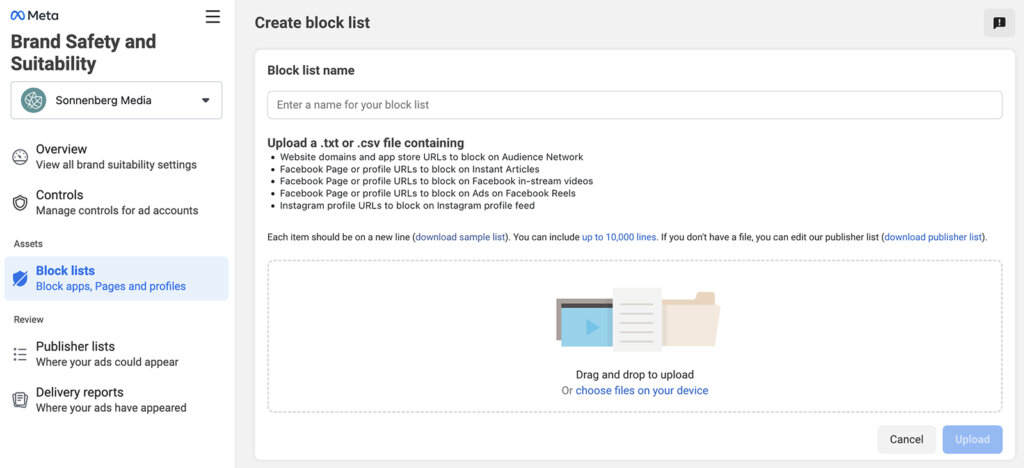Viewport: 1024px width, 468px height.
Task: Click the Overview gauge icon
Action: click(x=20, y=157)
